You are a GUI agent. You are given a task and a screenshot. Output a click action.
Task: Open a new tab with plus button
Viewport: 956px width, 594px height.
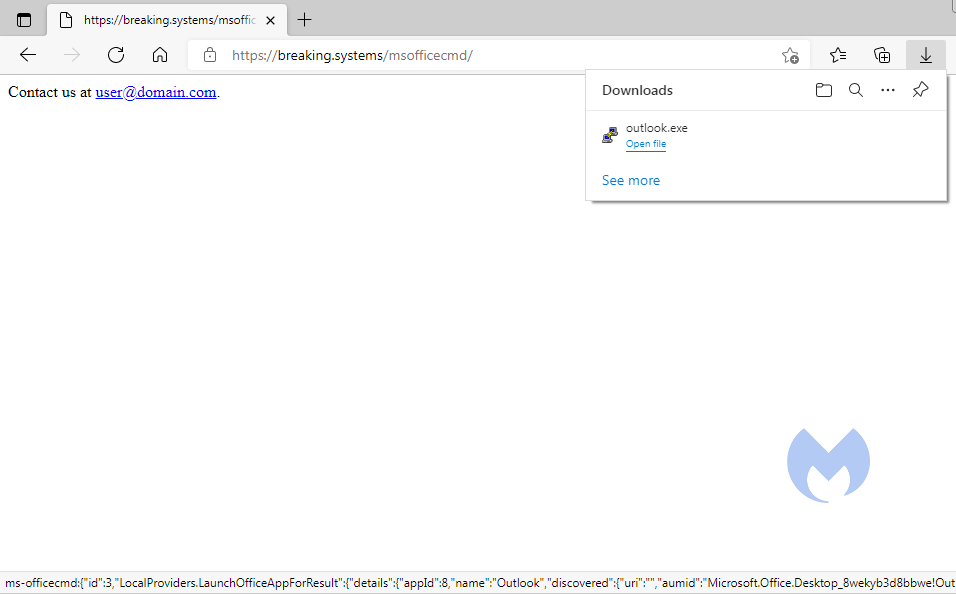[305, 20]
